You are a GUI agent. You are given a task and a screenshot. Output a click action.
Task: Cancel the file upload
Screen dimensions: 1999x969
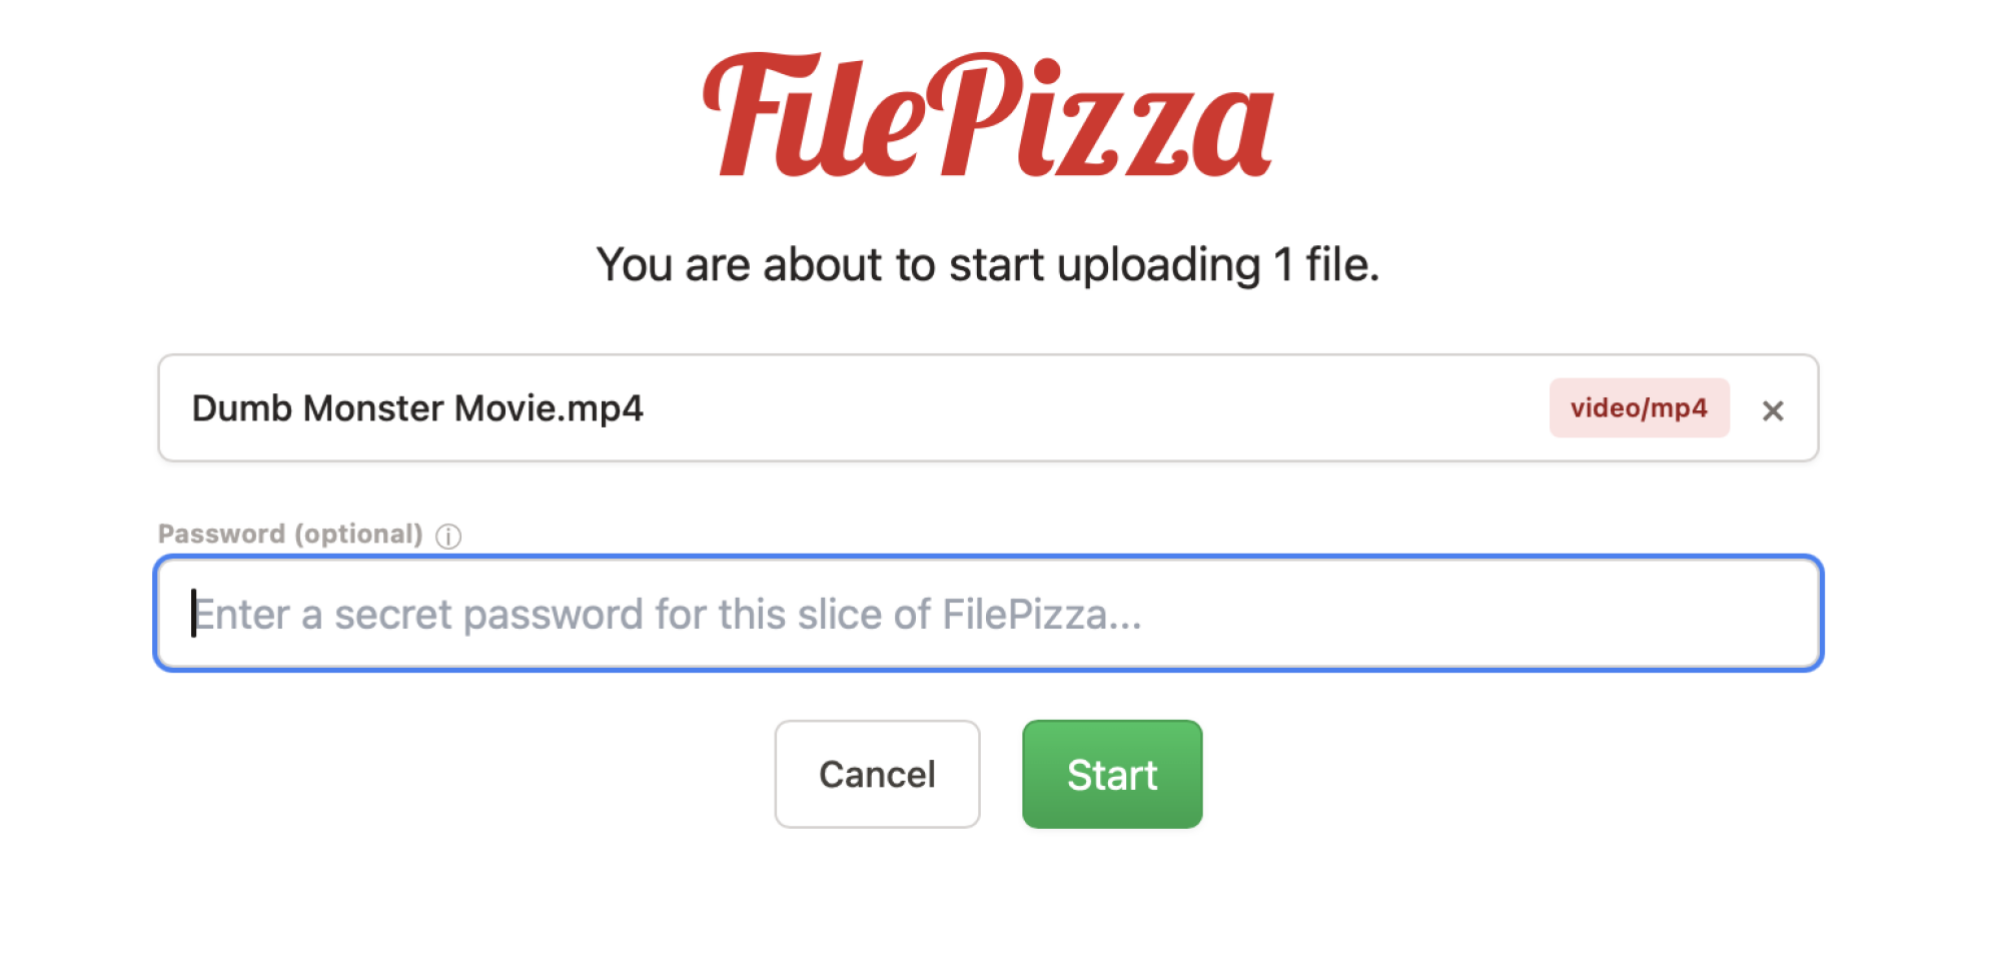point(876,774)
